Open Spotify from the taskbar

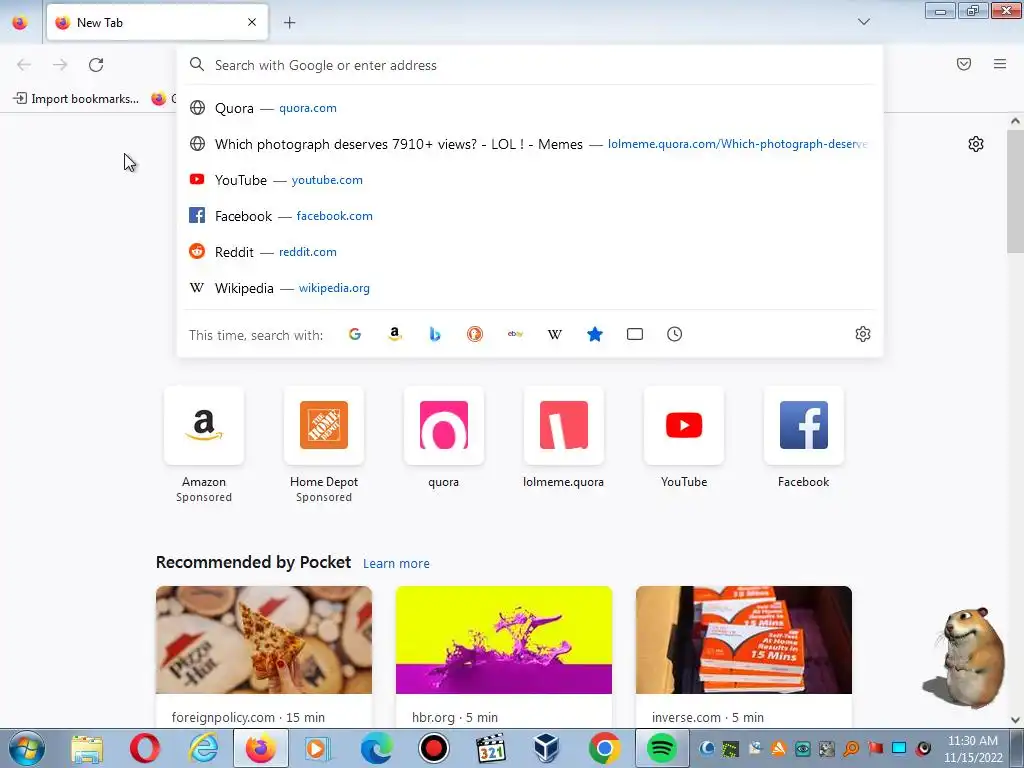click(x=662, y=748)
